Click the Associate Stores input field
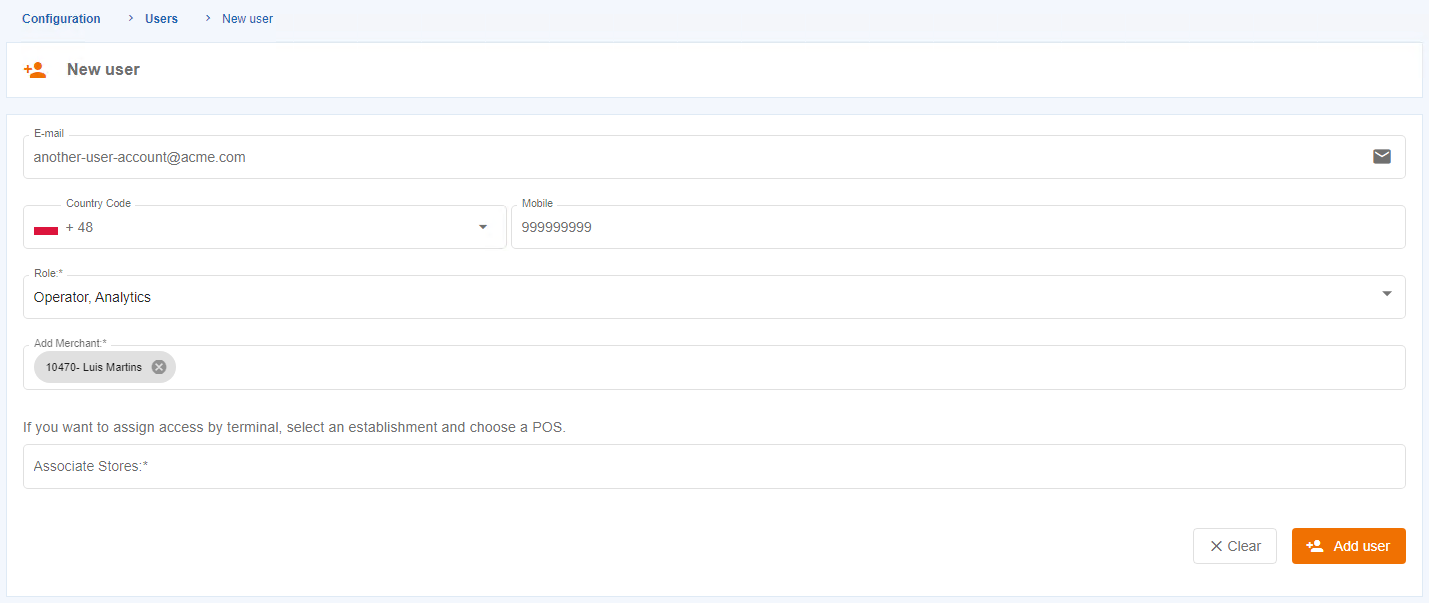The height and width of the screenshot is (603, 1429). pos(700,466)
